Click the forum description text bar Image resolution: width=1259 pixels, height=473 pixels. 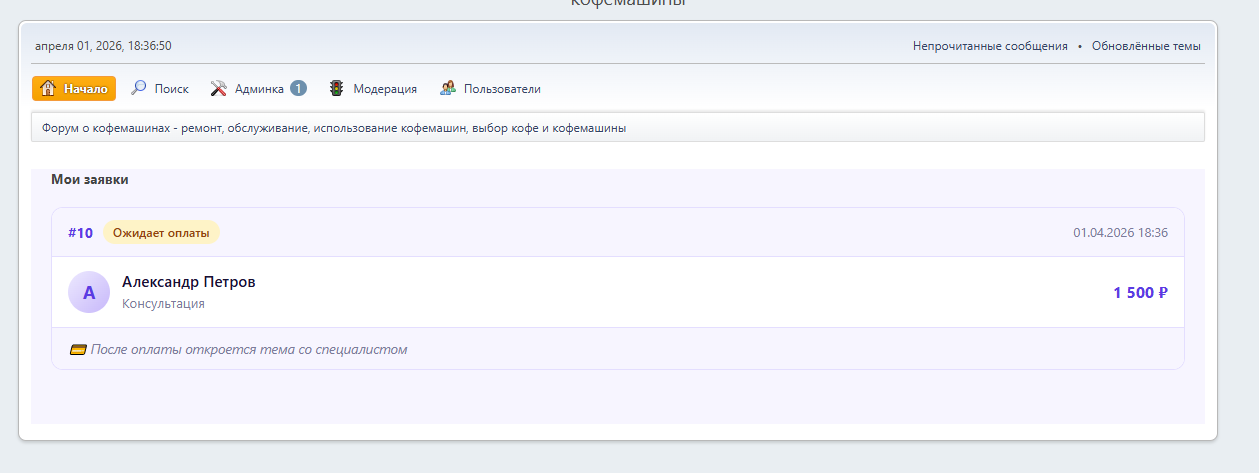(617, 128)
